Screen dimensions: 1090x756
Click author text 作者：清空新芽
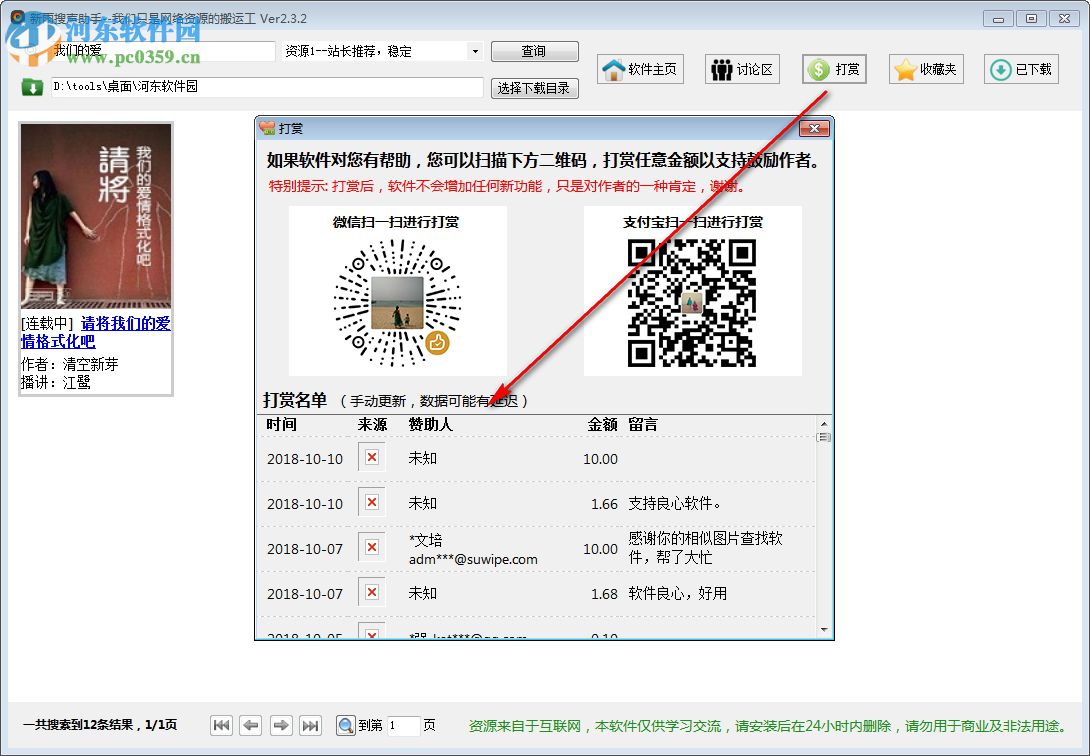coord(70,364)
